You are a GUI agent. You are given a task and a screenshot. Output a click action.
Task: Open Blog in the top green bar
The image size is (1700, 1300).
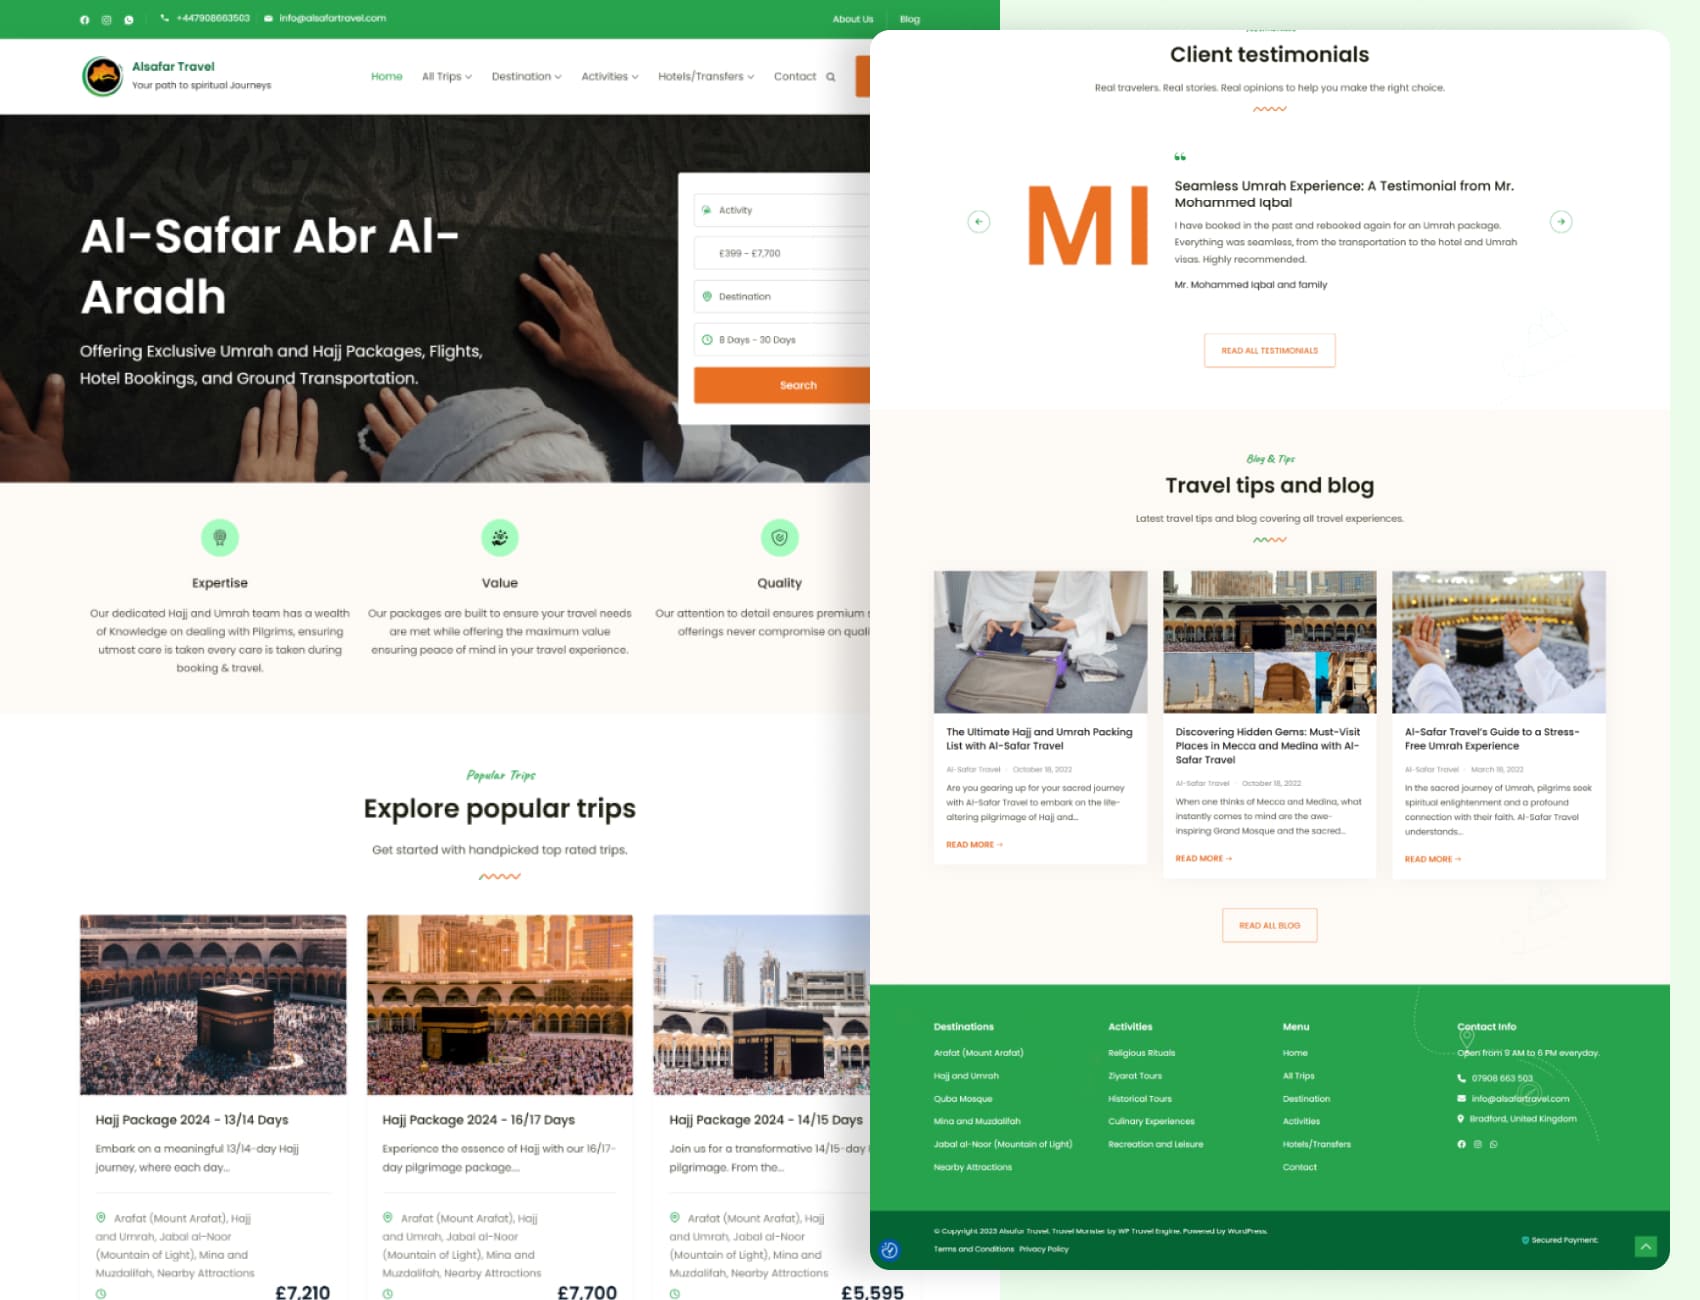pyautogui.click(x=910, y=19)
